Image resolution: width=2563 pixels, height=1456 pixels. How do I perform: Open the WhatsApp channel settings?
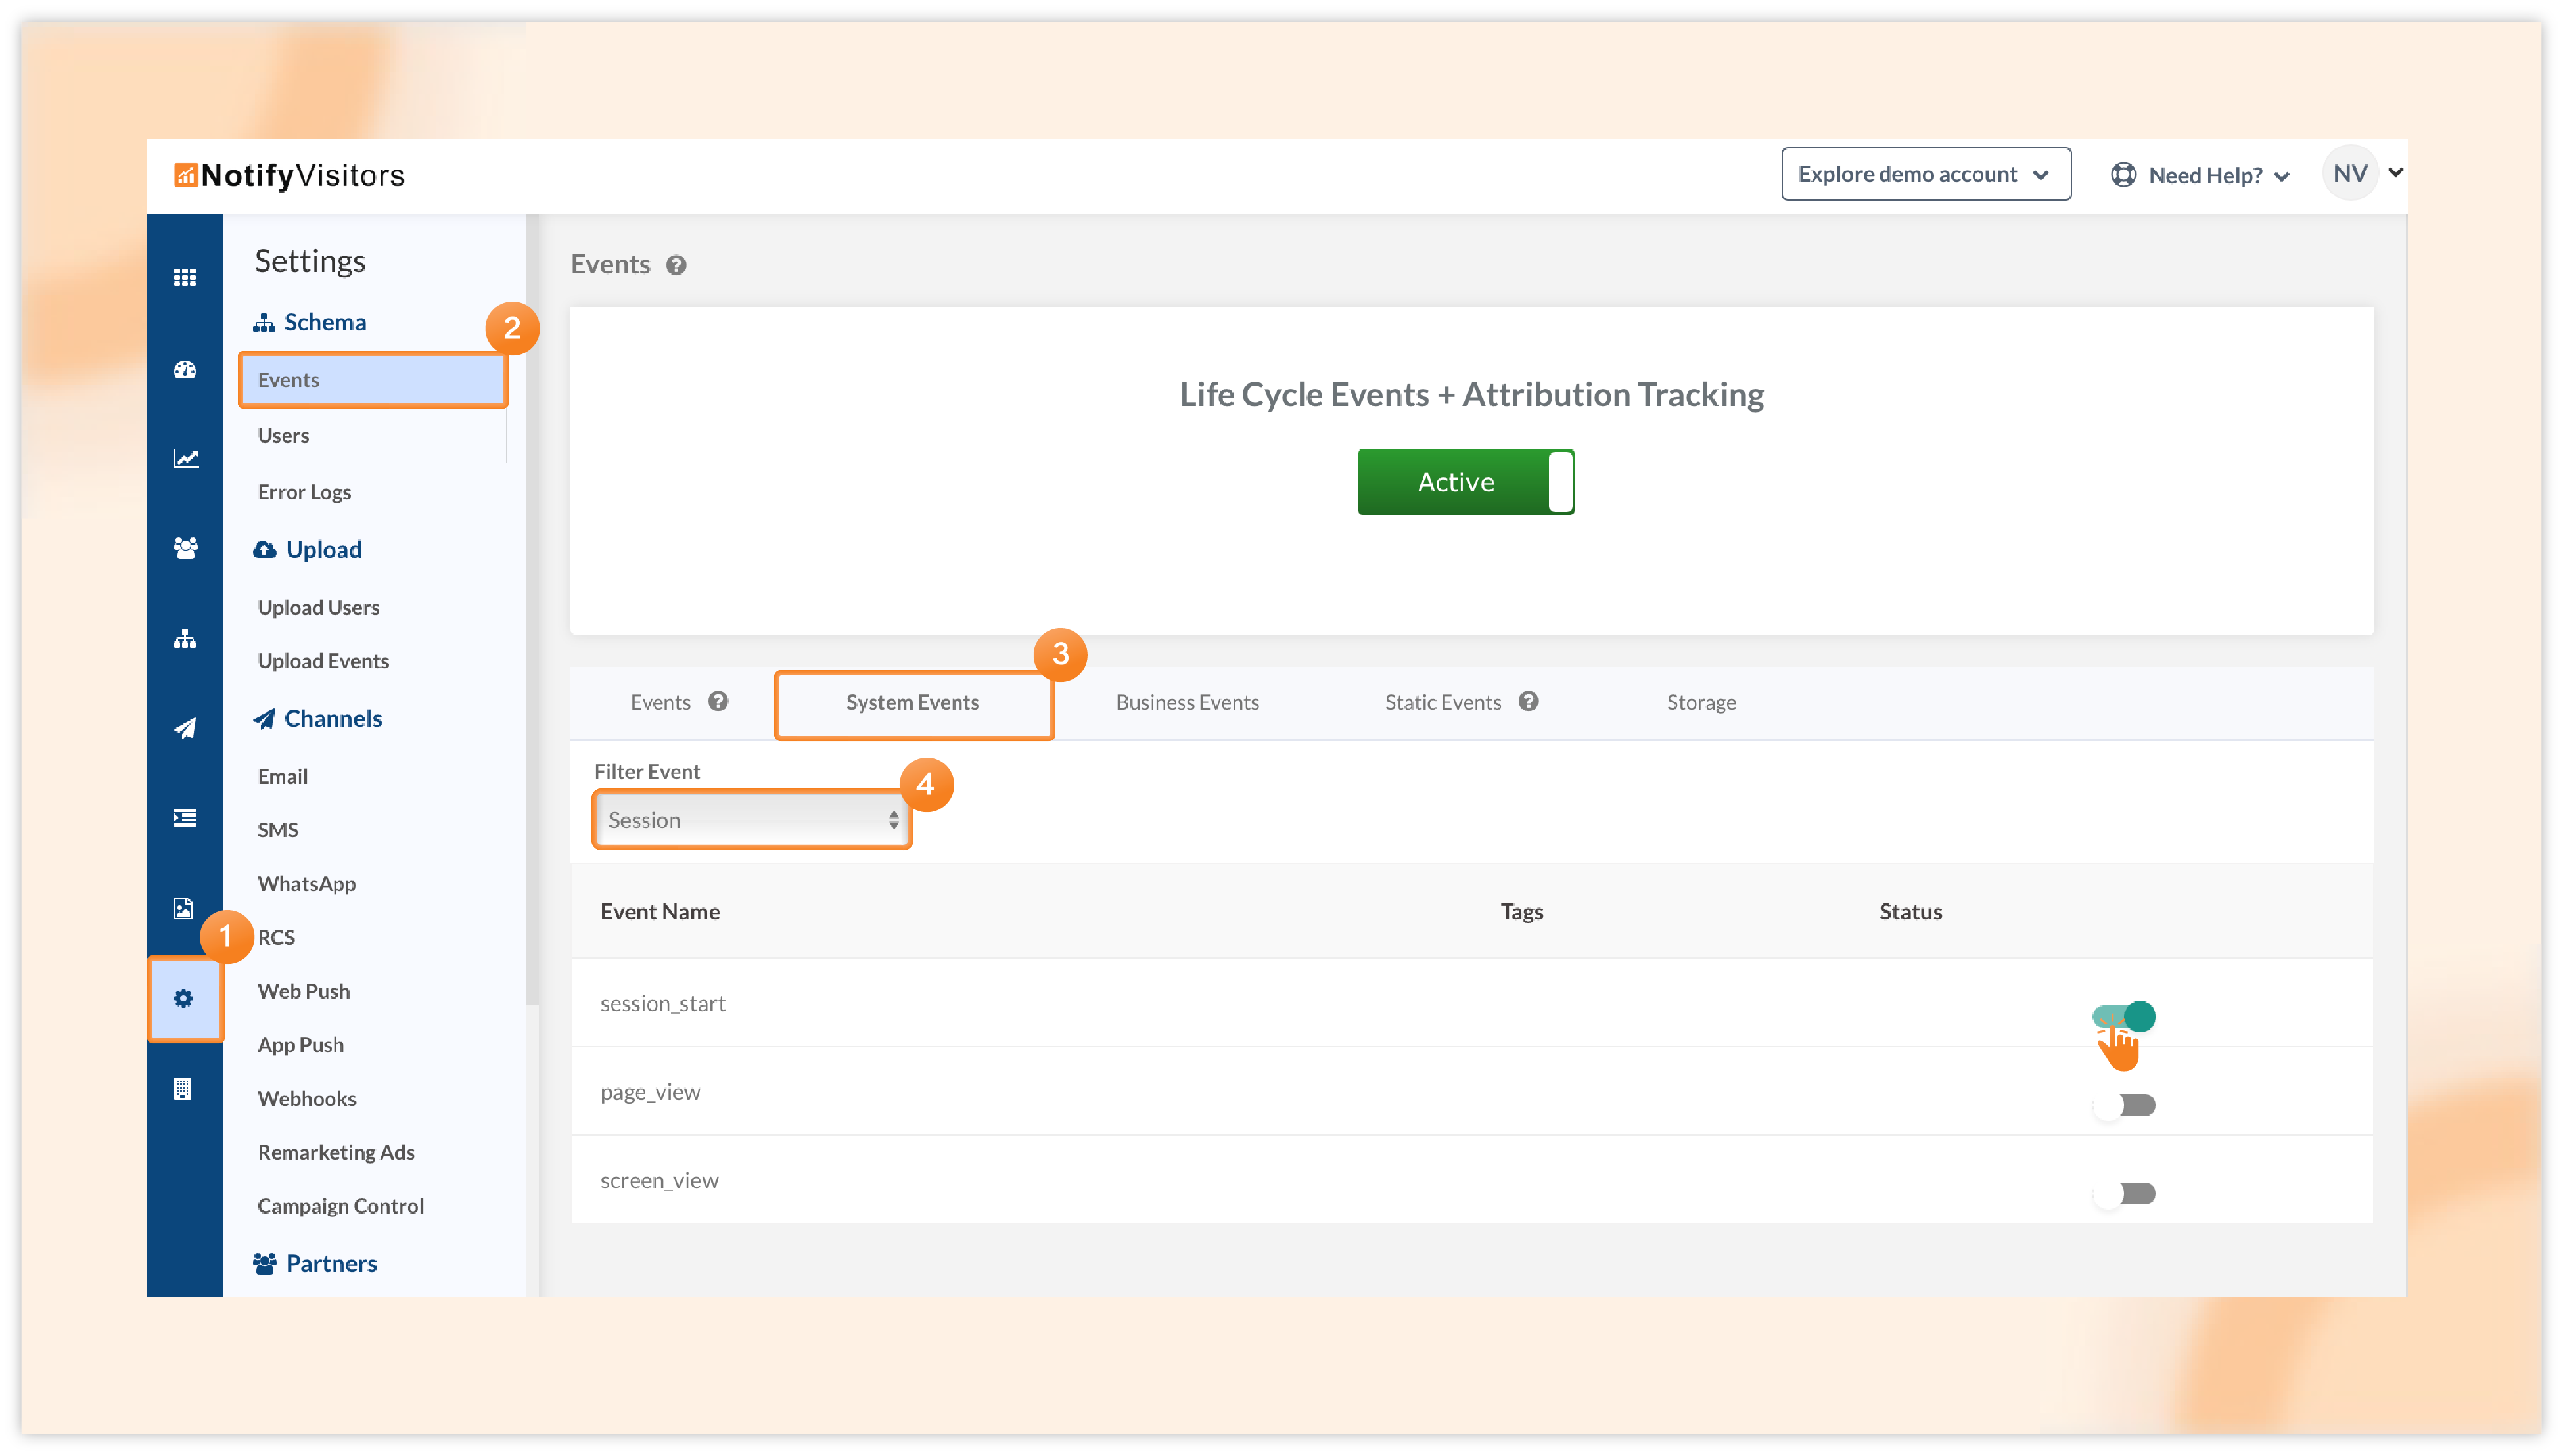tap(306, 883)
